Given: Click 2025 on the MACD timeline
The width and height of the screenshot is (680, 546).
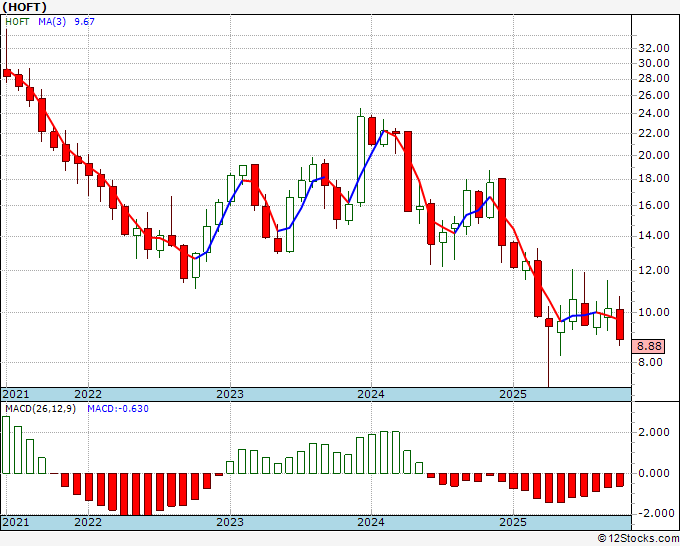Looking at the screenshot, I should [513, 522].
